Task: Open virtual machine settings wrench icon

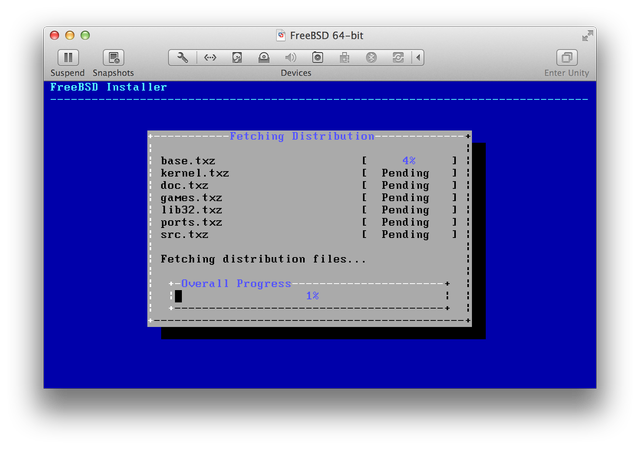Action: click(182, 58)
